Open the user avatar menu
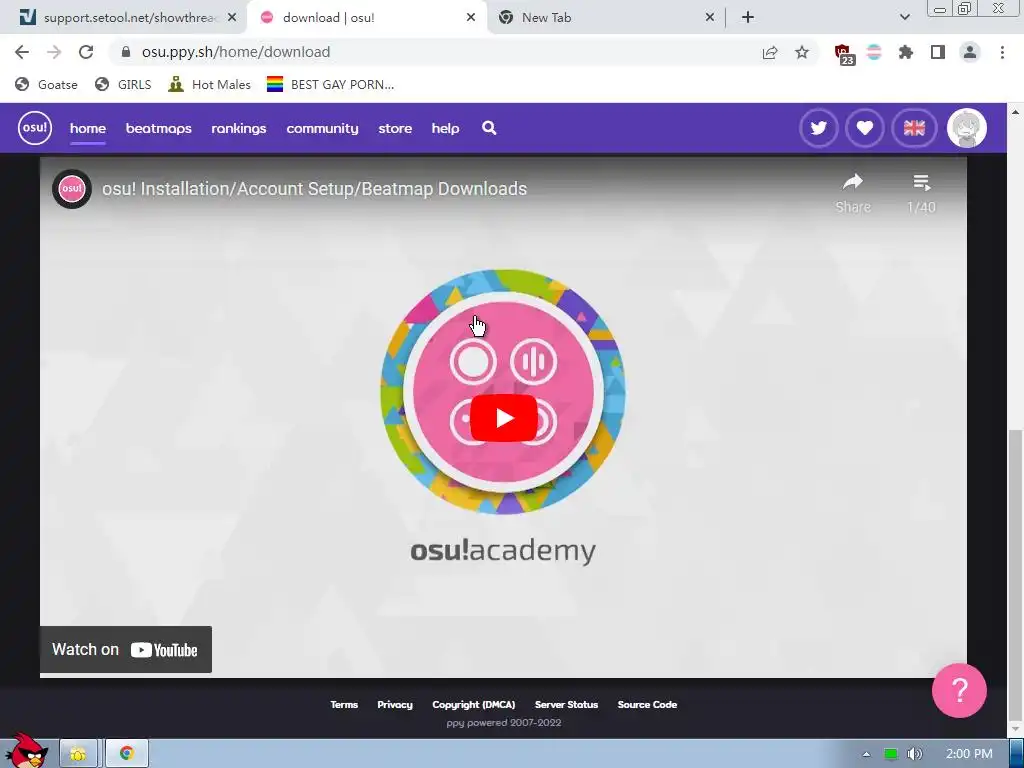The image size is (1024, 768). pos(967,128)
